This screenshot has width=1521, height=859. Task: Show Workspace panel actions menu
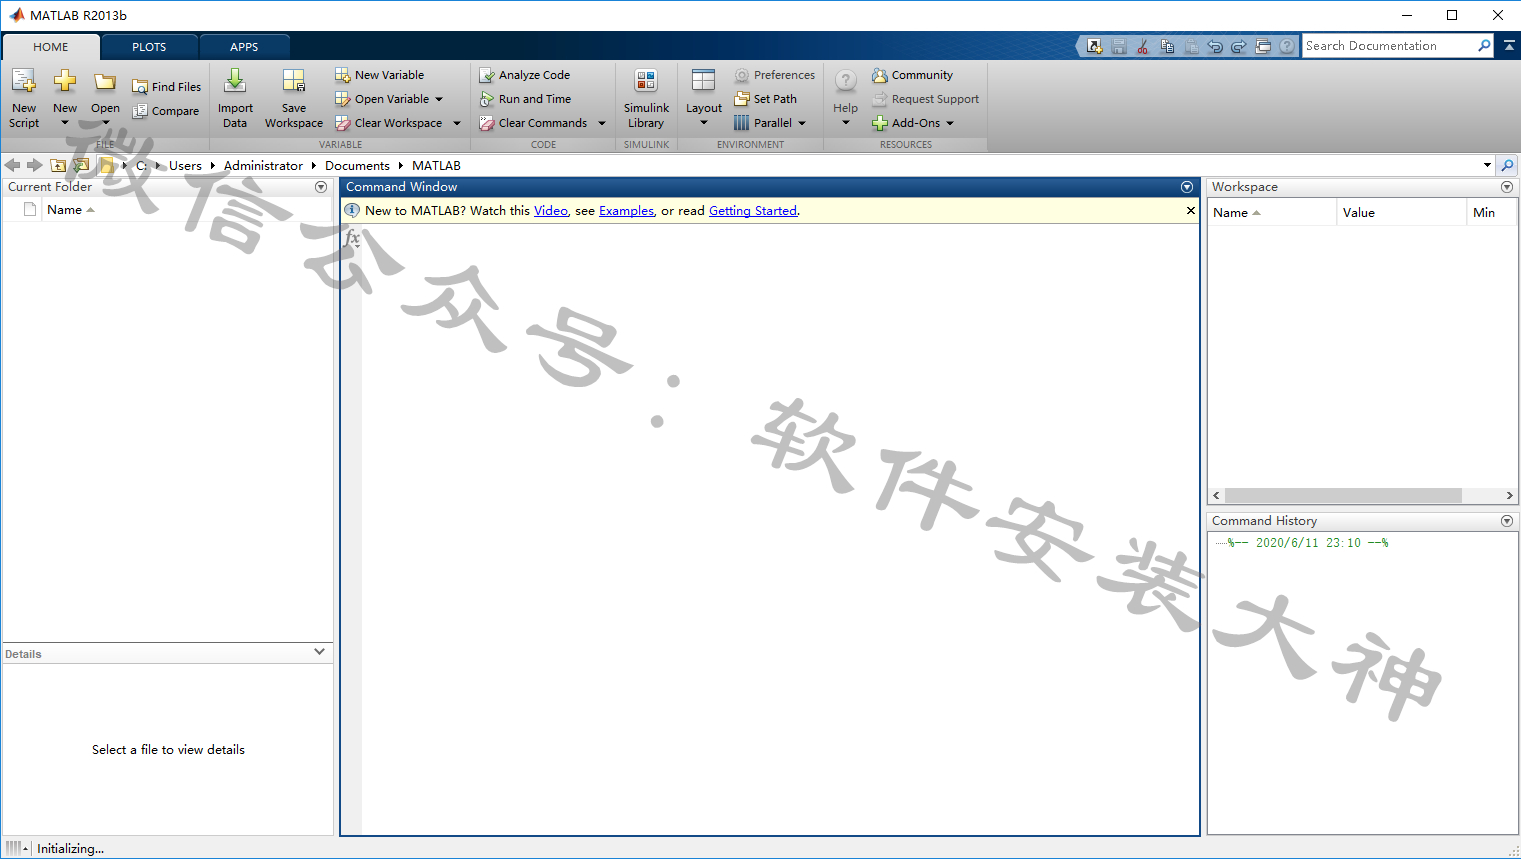[1507, 187]
